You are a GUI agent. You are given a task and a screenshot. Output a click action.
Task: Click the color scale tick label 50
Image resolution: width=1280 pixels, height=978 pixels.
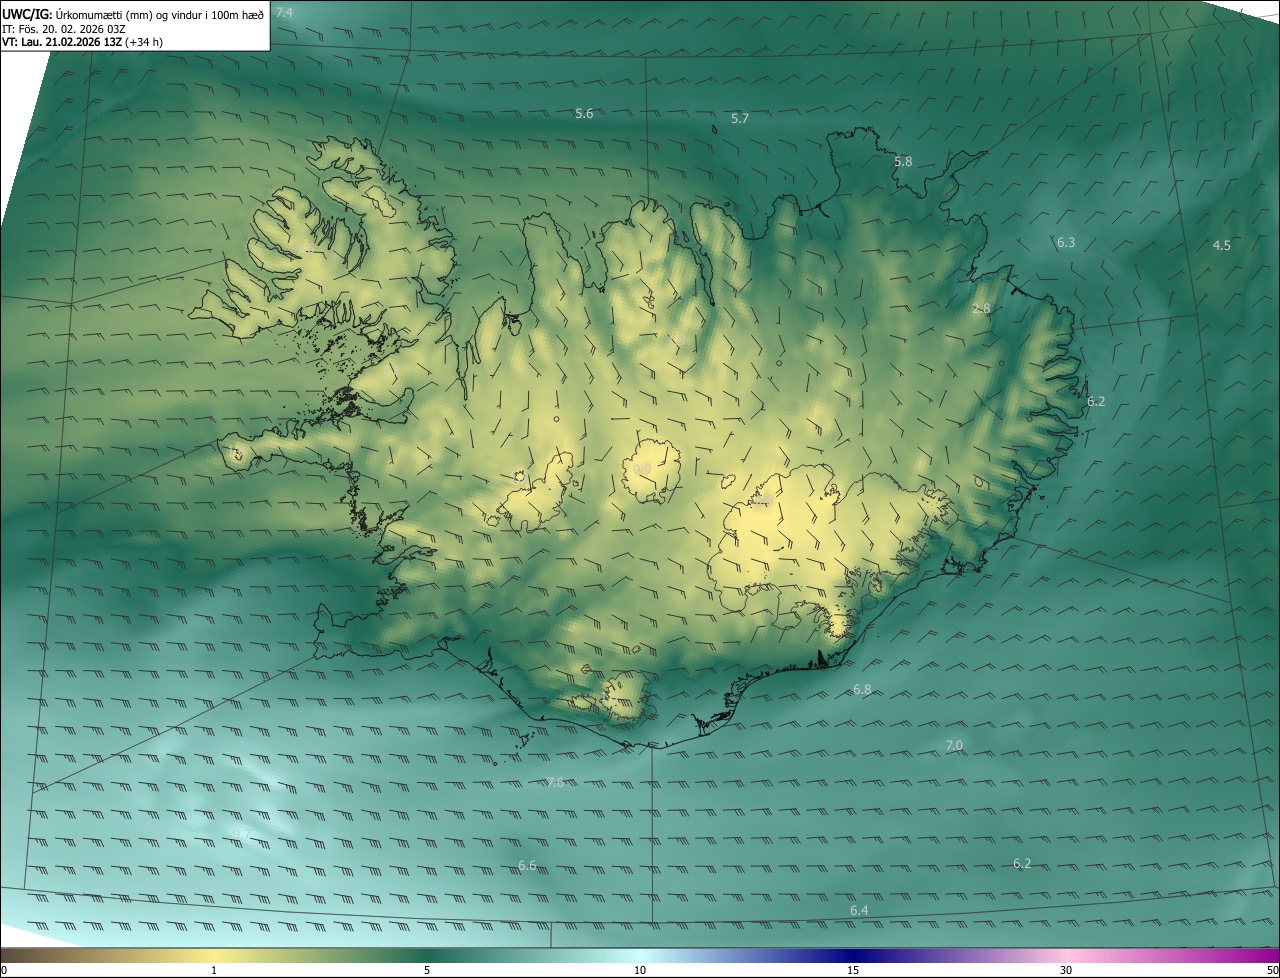coord(1272,971)
